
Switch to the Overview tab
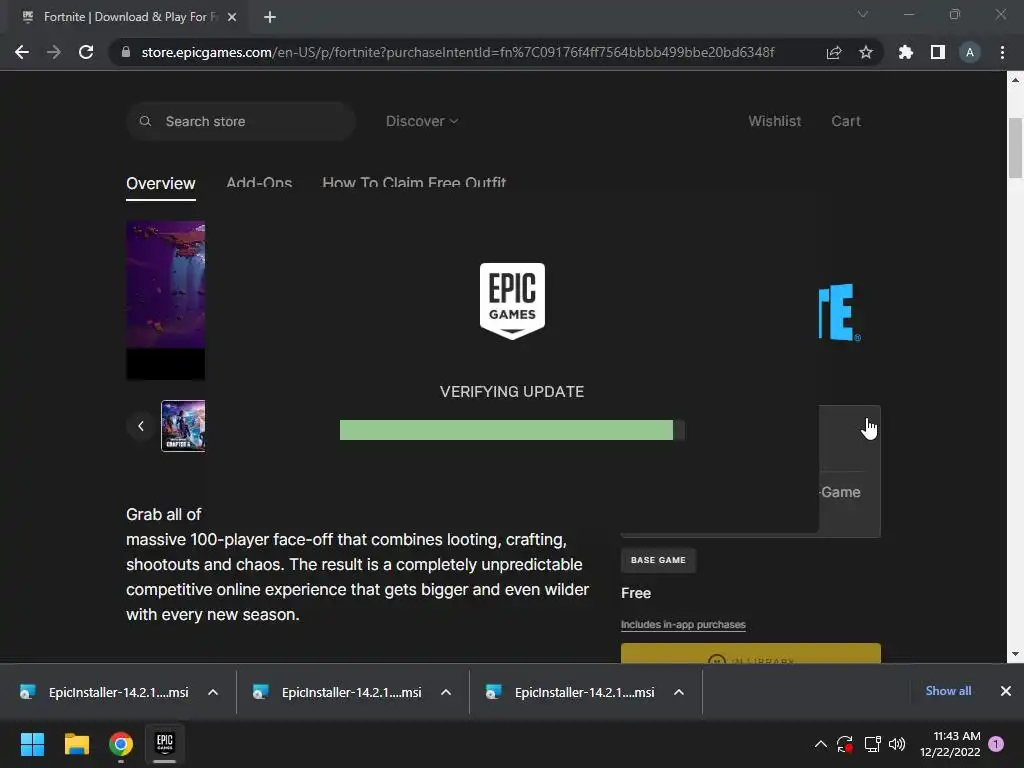pos(161,184)
